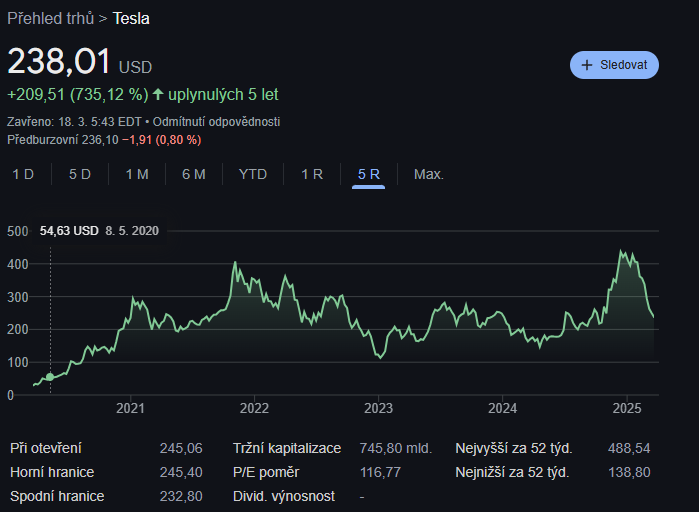The height and width of the screenshot is (512, 699).
Task: Select the 1 D time range tab
Action: (x=23, y=174)
